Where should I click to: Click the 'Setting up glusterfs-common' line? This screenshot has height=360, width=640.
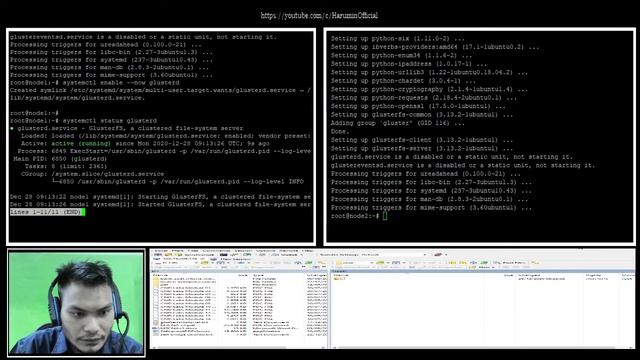click(x=422, y=115)
